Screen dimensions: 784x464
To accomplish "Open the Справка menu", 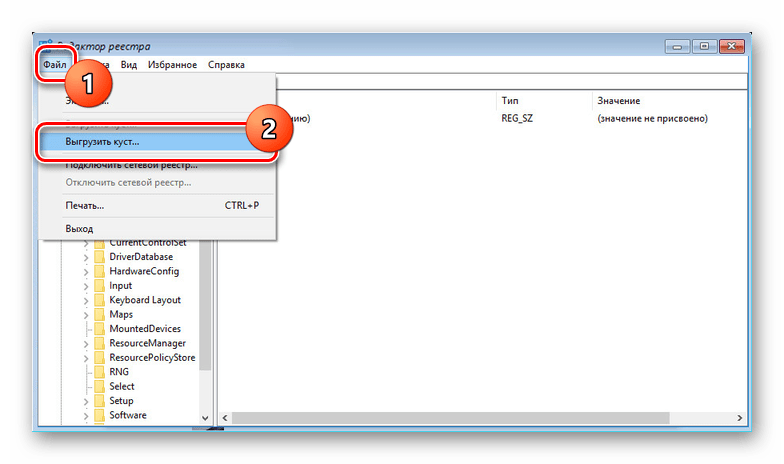I will point(226,65).
